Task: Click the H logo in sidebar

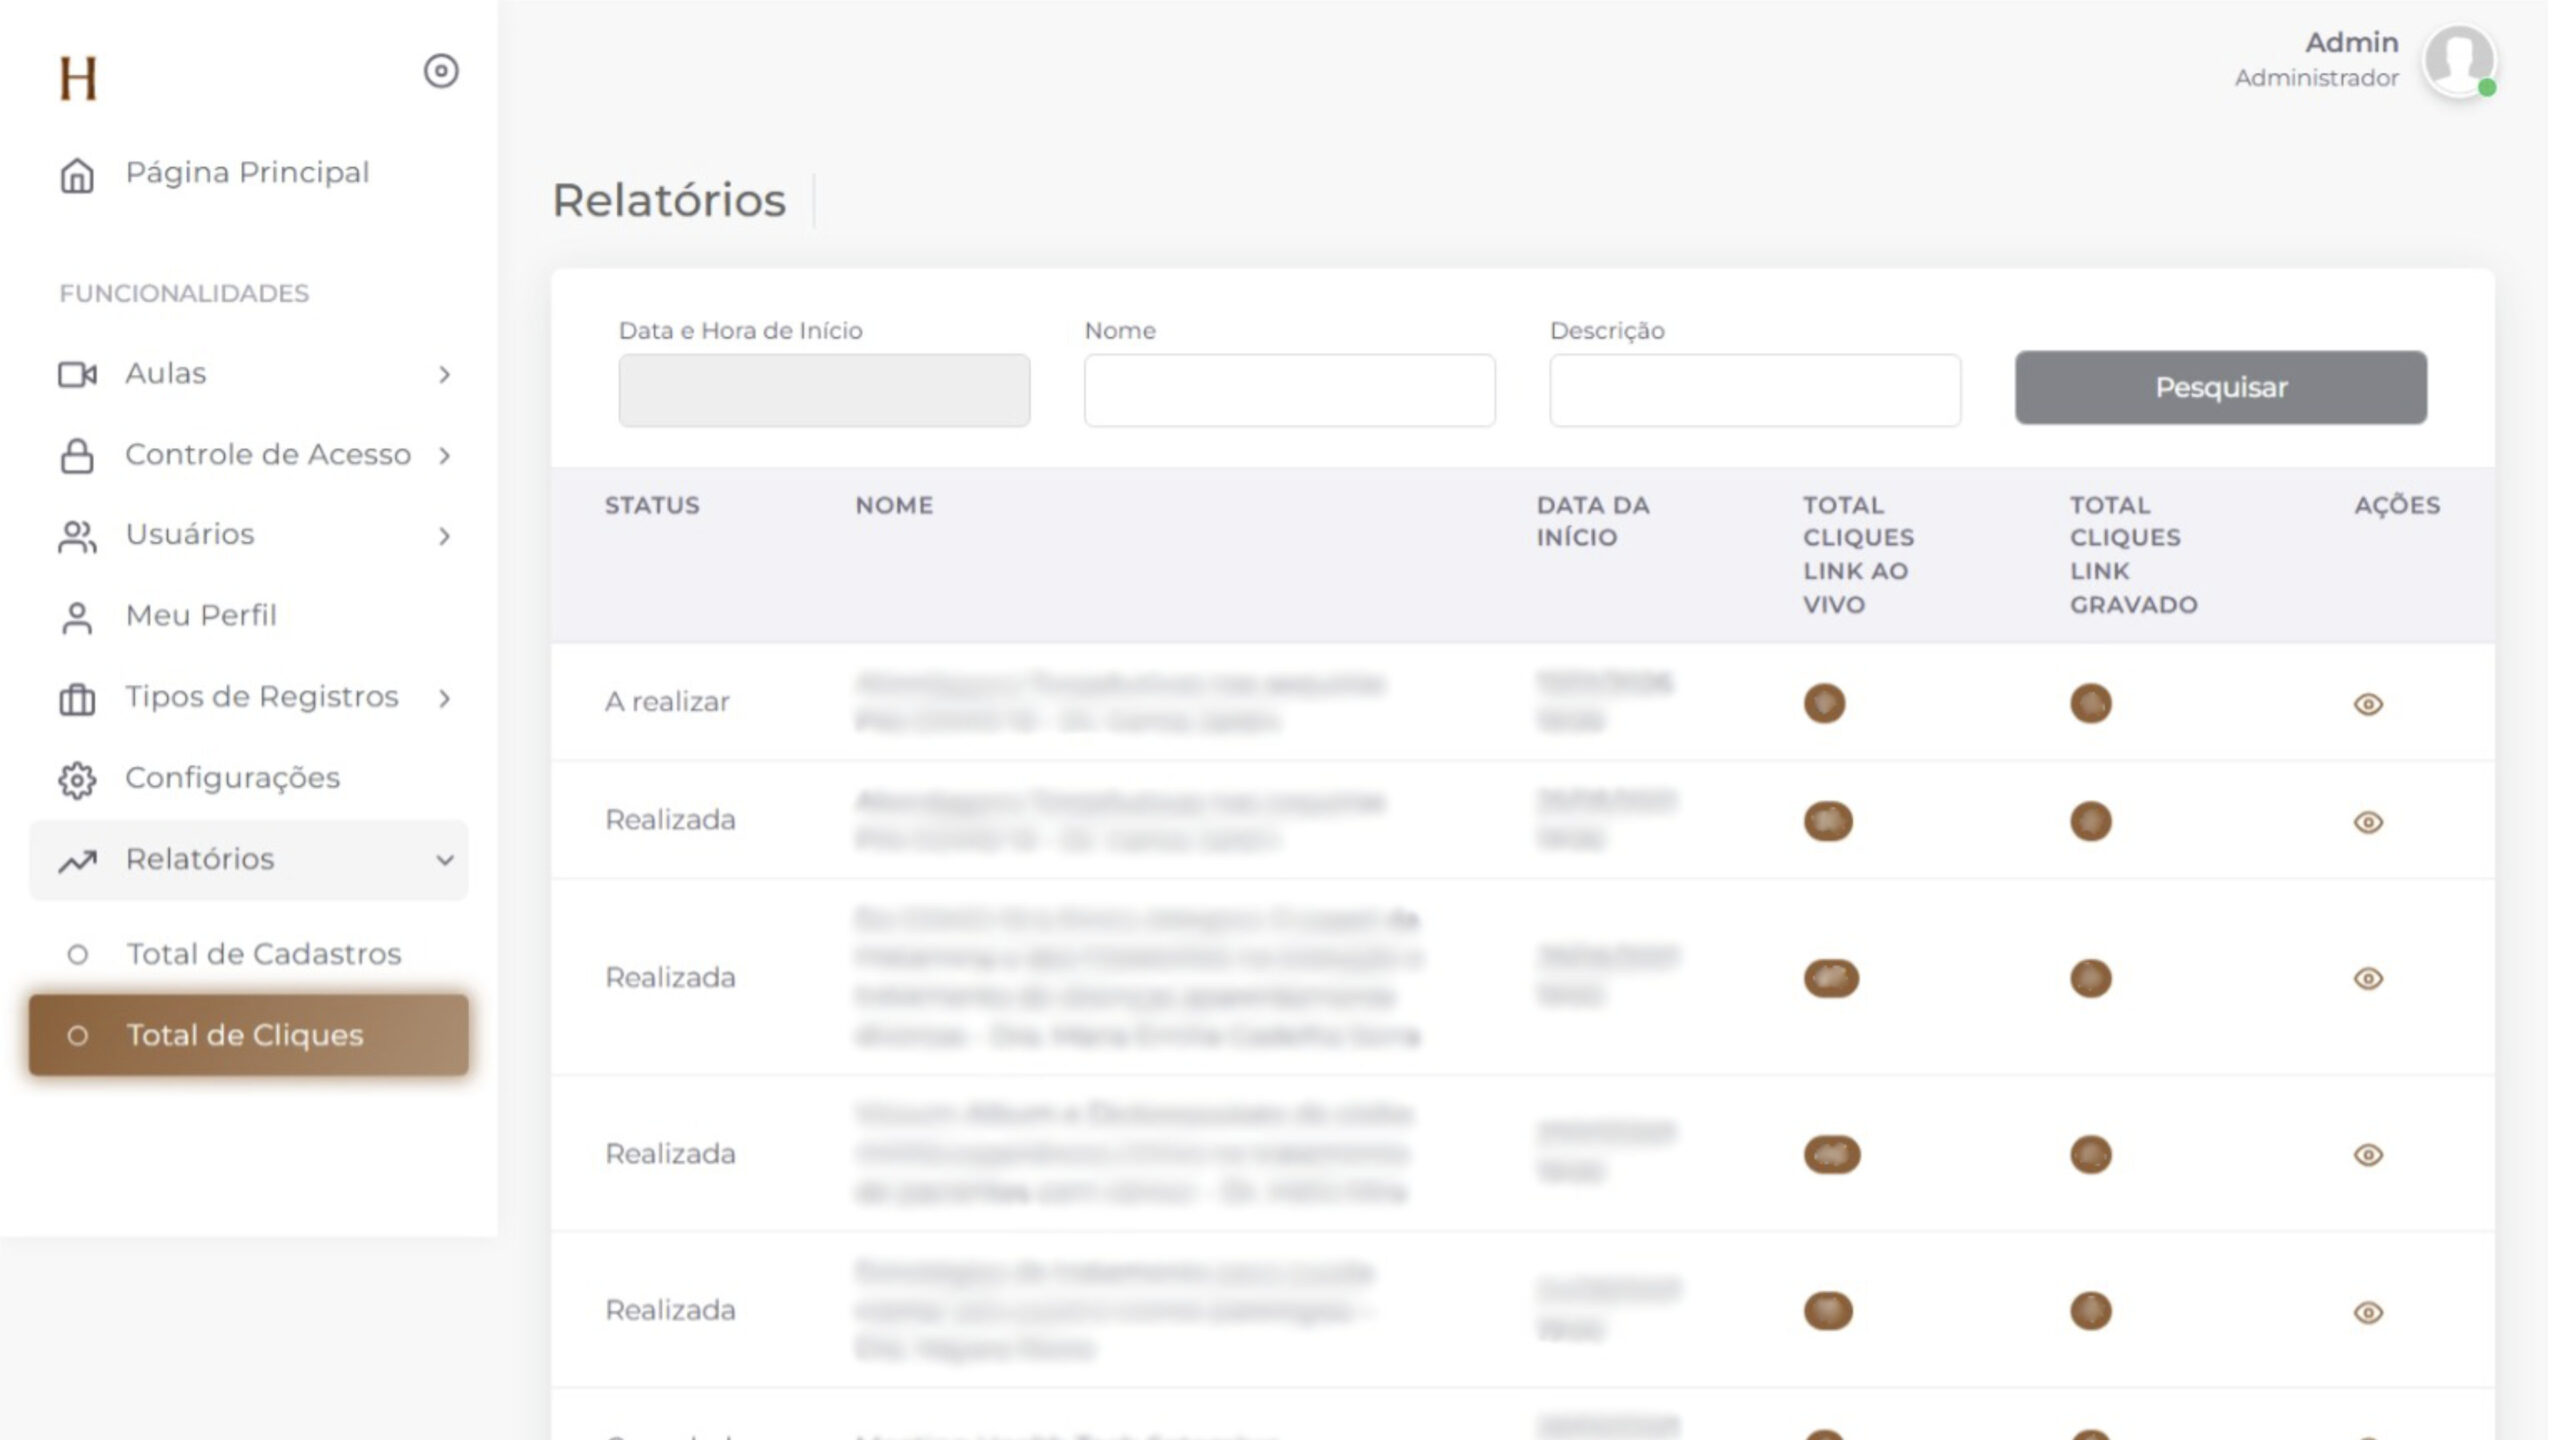Action: coord(78,78)
